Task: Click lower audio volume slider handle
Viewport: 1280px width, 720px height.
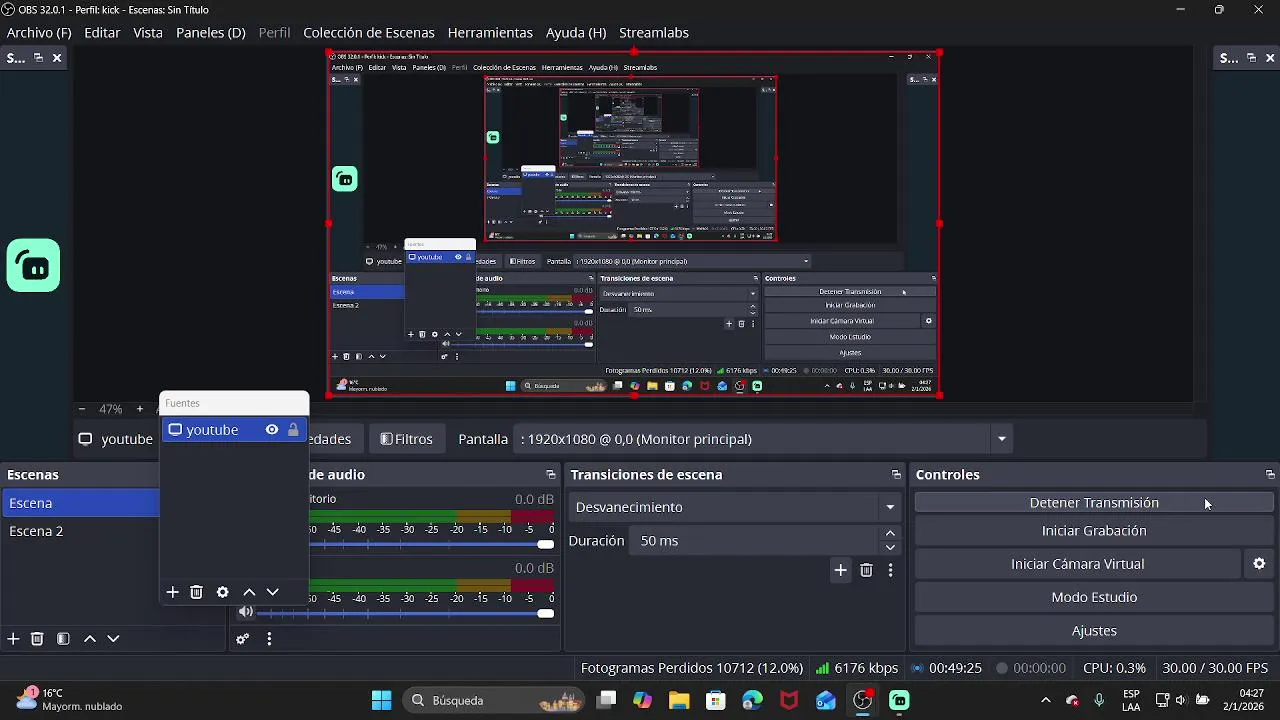Action: (x=545, y=613)
